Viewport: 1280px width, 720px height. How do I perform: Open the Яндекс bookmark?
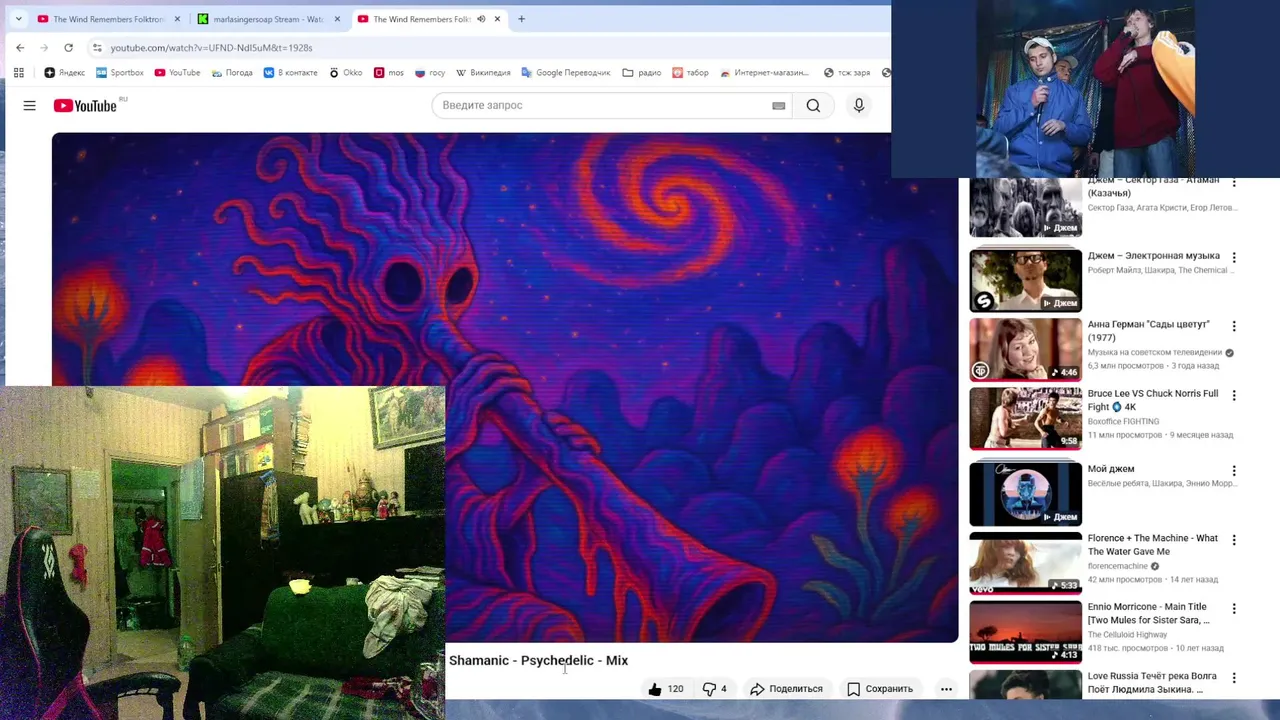pyautogui.click(x=65, y=73)
